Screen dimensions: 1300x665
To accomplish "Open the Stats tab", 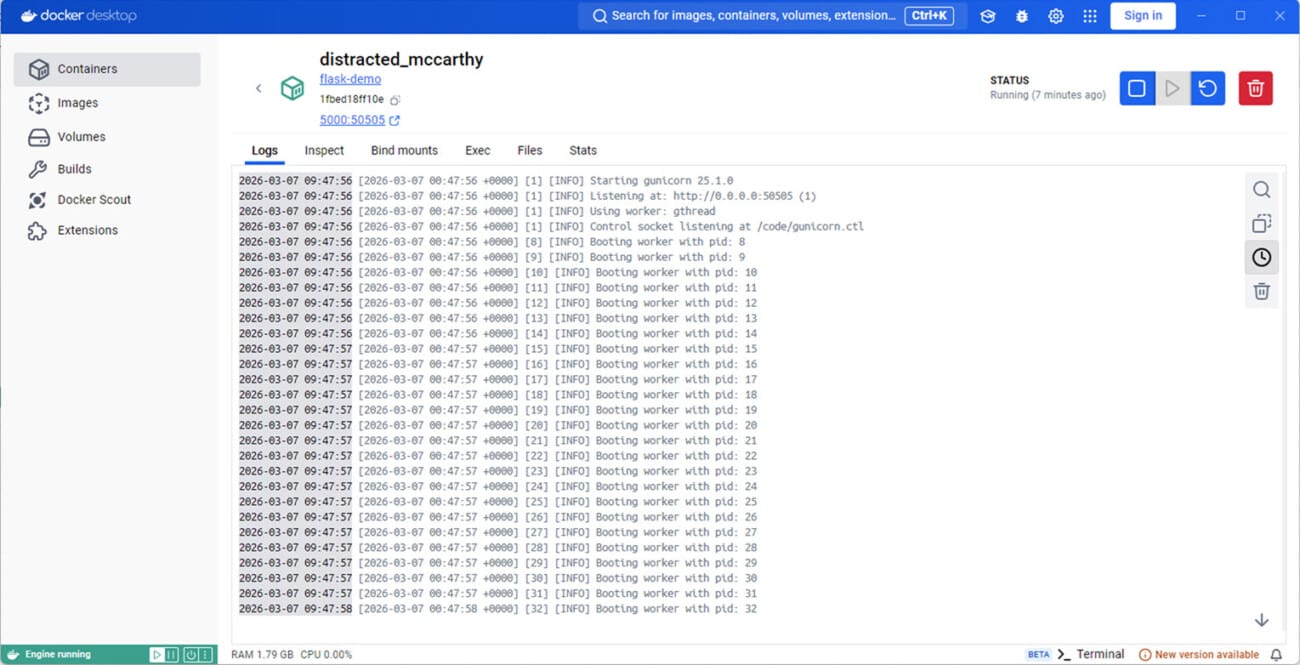I will (x=582, y=151).
